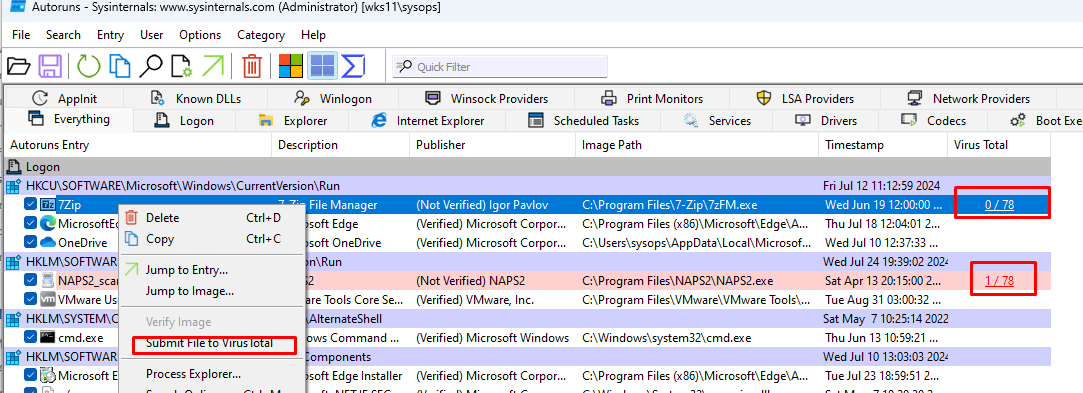The height and width of the screenshot is (393, 1083).
Task: Click the magnifier Find toolbar icon
Action: 151,66
